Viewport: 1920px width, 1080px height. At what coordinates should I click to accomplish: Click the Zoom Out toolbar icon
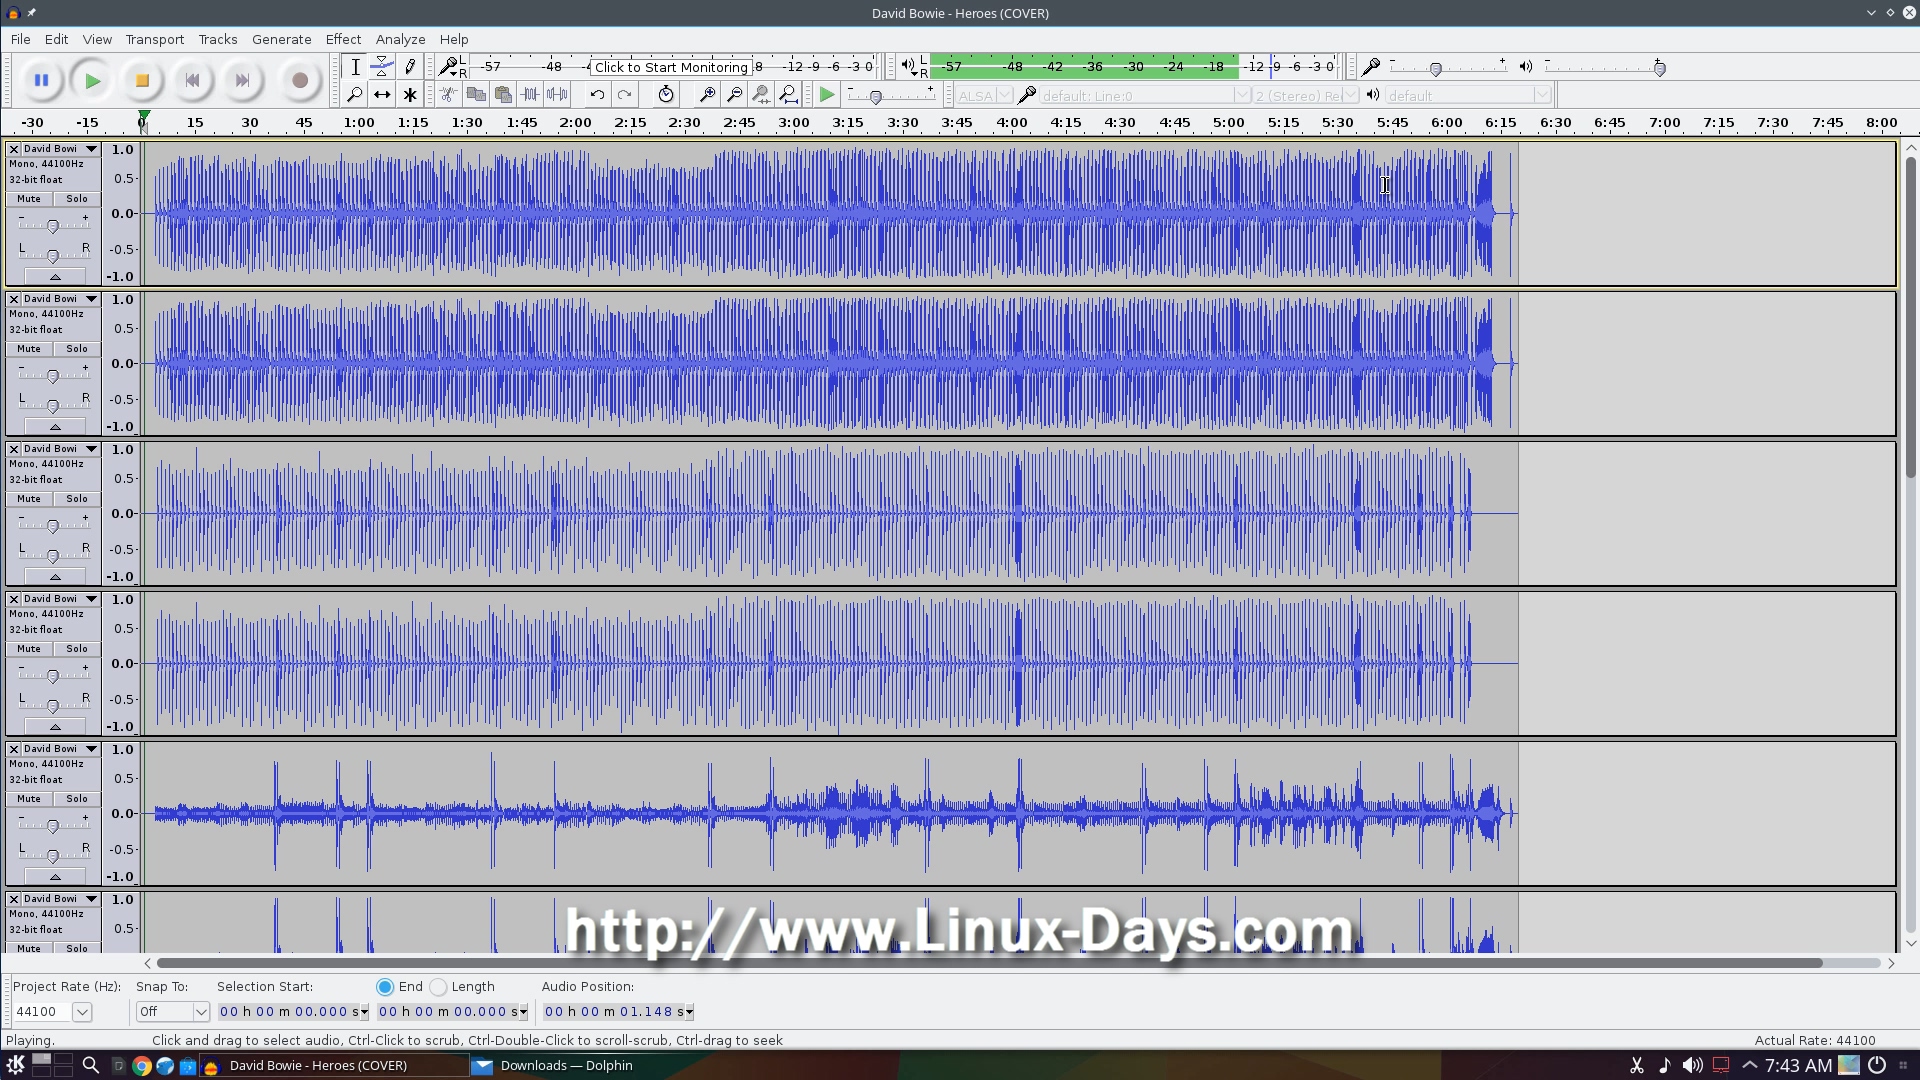point(734,95)
